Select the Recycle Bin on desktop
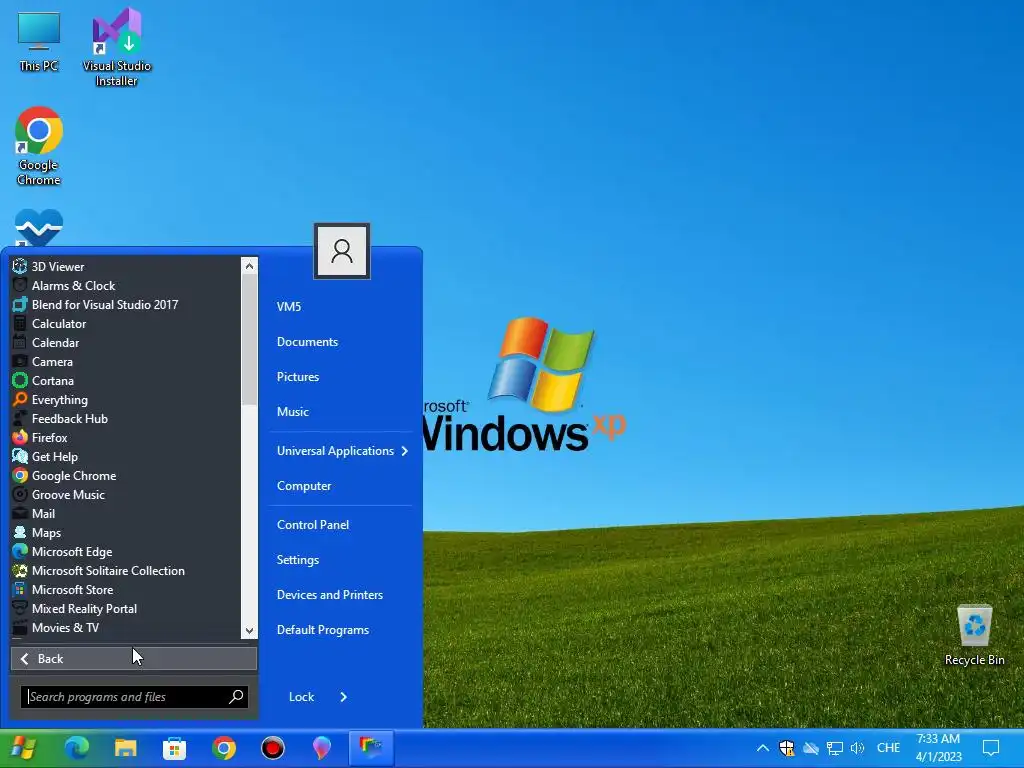This screenshot has width=1024, height=768. 974,635
